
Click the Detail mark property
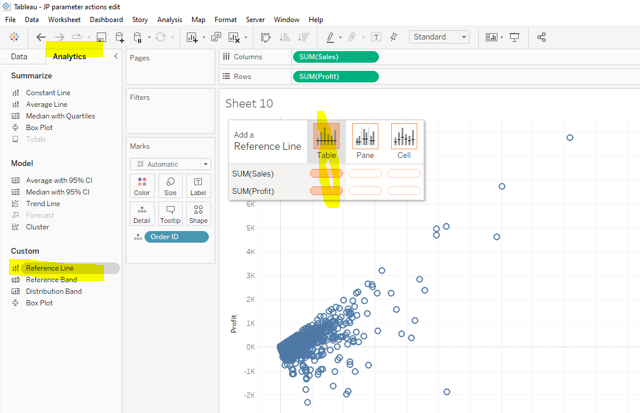click(142, 214)
